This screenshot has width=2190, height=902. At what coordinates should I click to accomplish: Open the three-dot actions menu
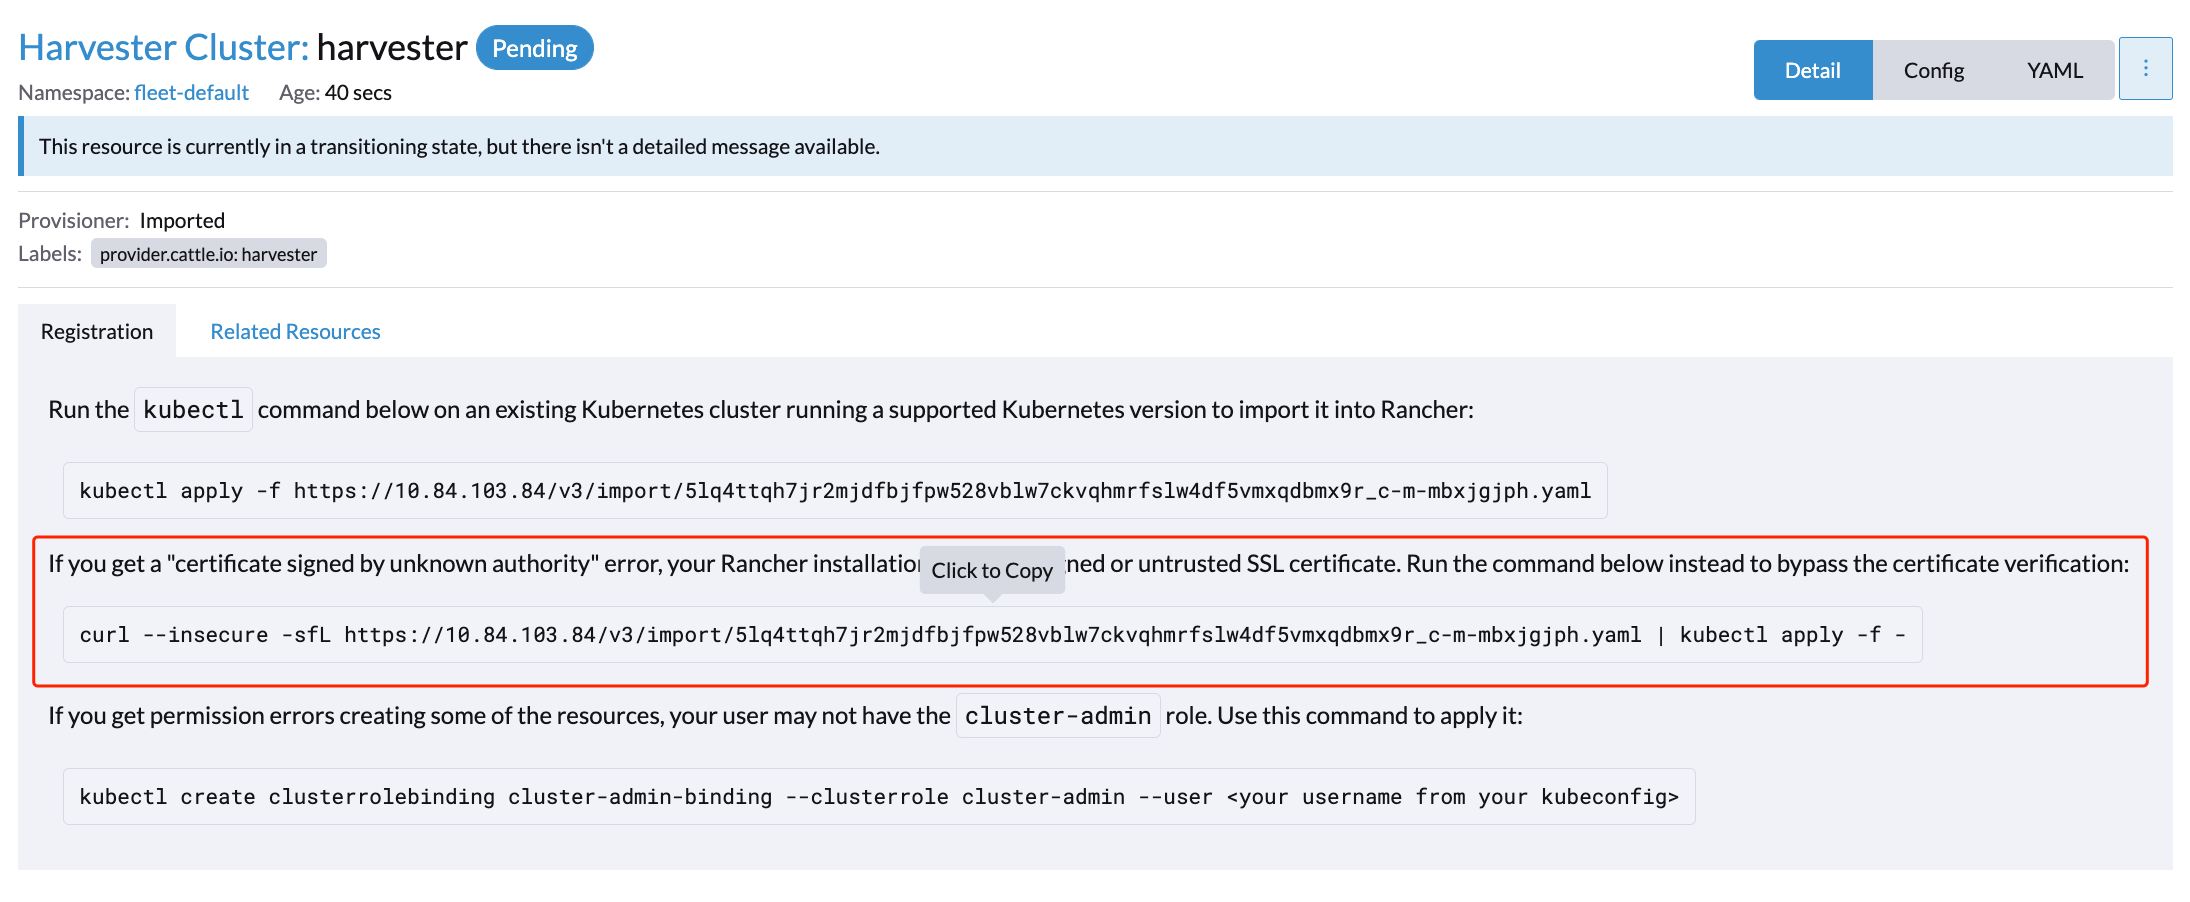click(x=2145, y=69)
